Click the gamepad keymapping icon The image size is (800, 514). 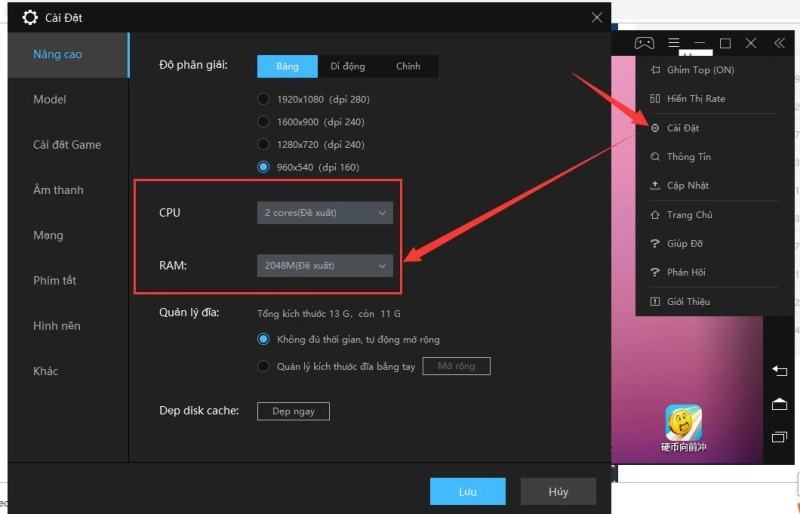[644, 43]
